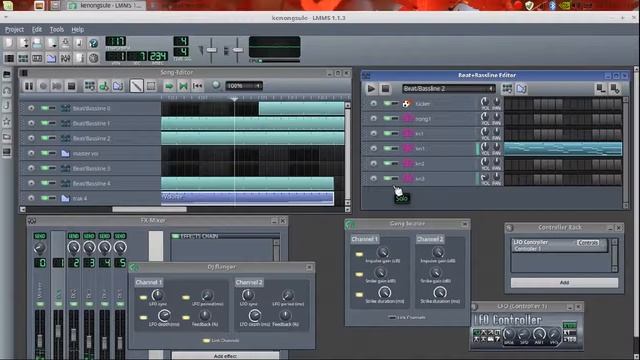The height and width of the screenshot is (360, 640).
Task: Select edit mode in Song Editor
Action: point(151,86)
